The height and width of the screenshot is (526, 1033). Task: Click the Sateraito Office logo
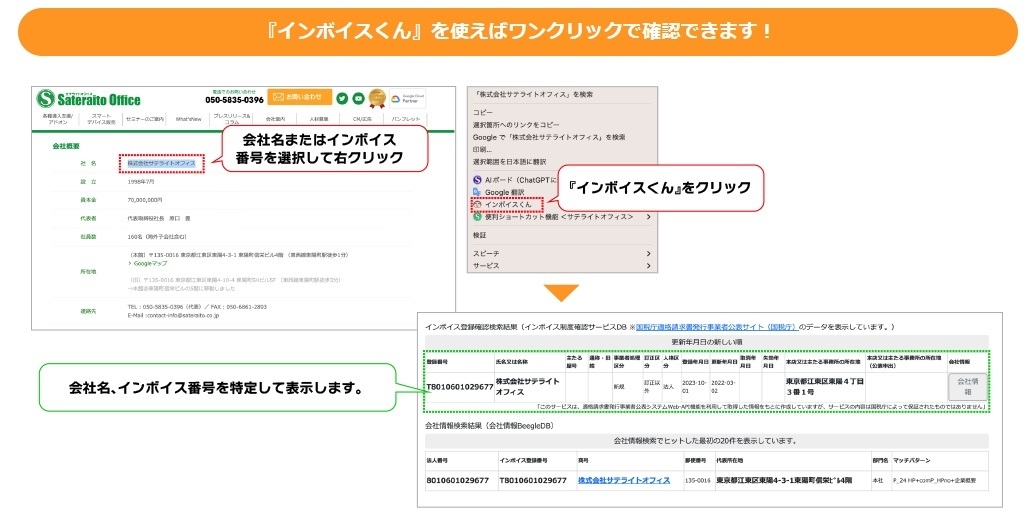coord(89,98)
